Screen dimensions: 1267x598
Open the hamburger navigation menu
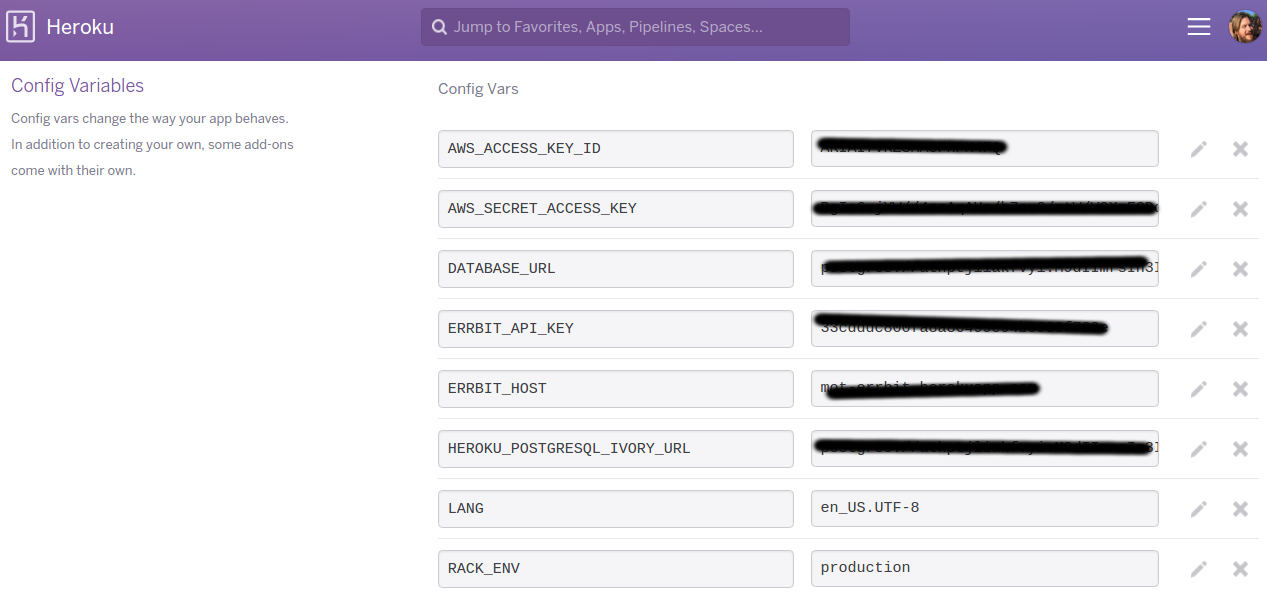(1198, 27)
